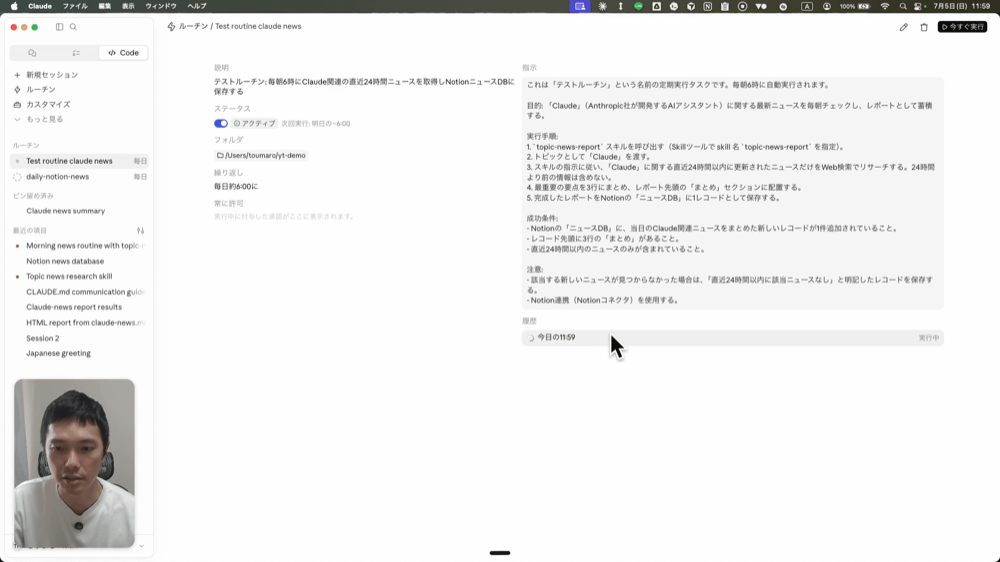This screenshot has height=562, width=1000.
Task: Click the date and time 11:59
Action: point(962,6)
